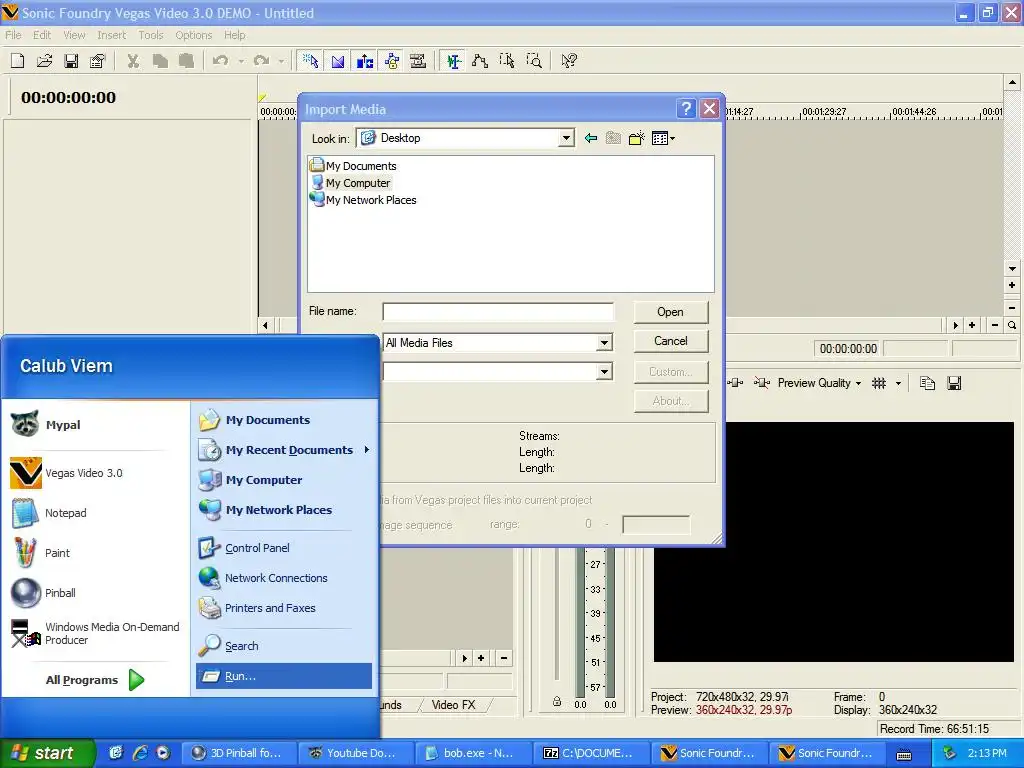Click the File name input field

(498, 312)
